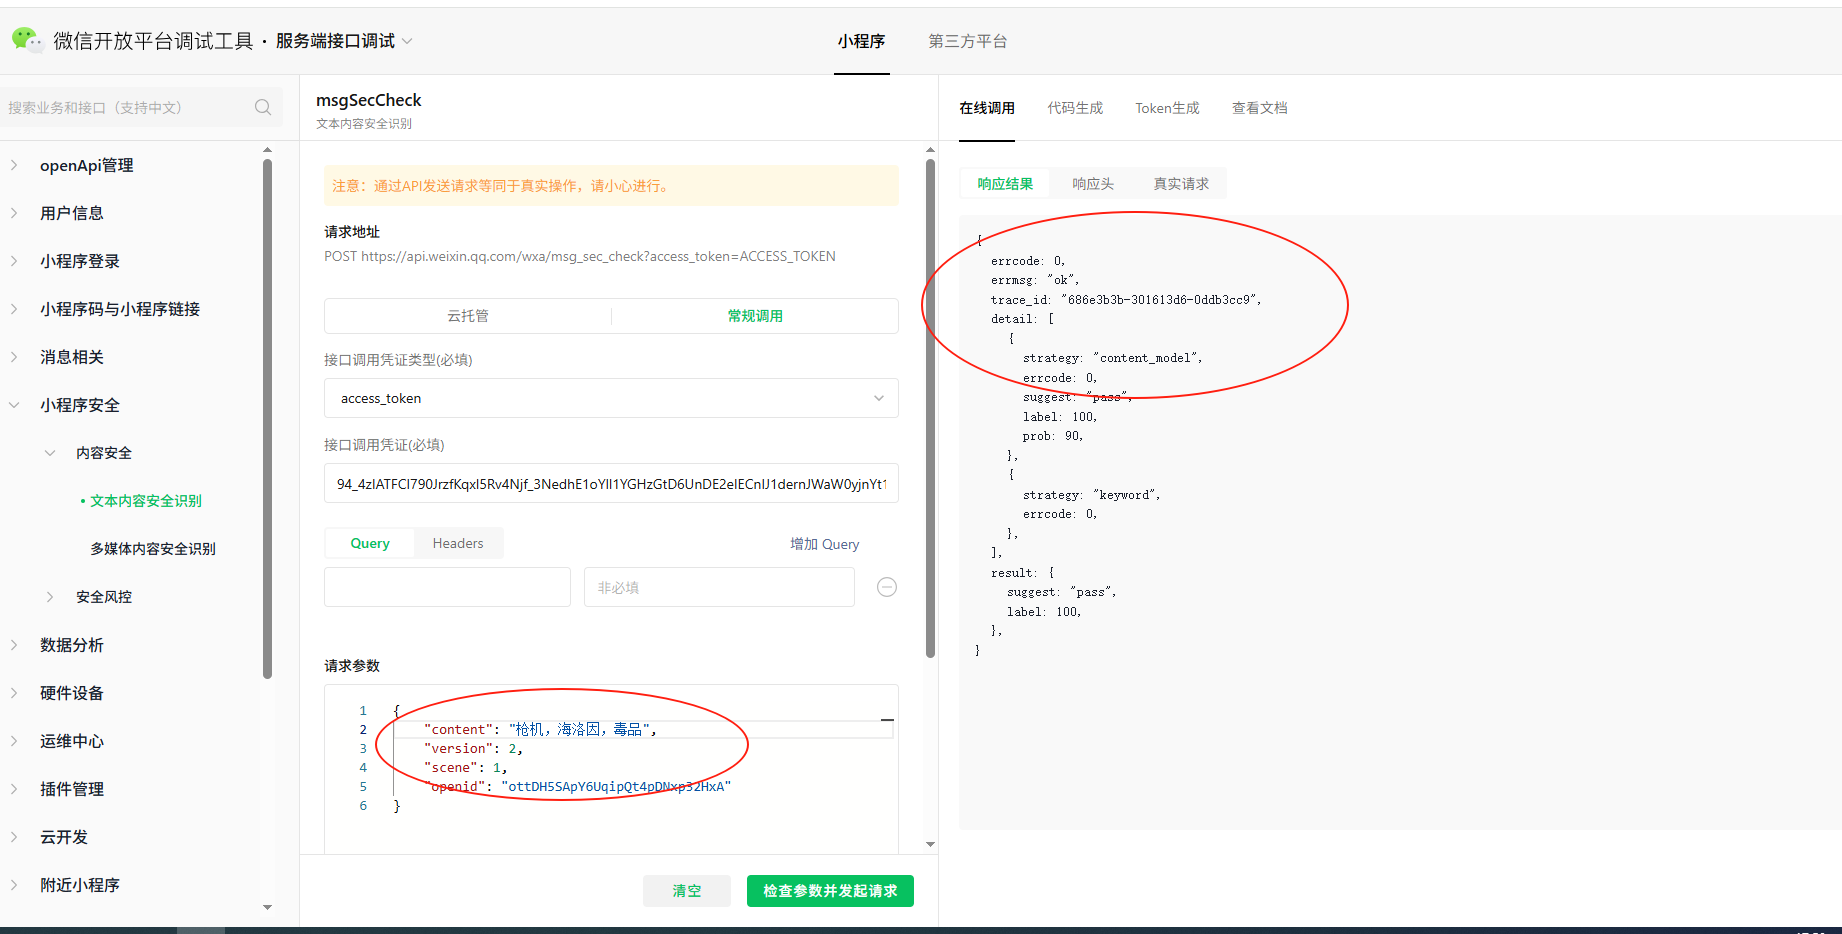Image resolution: width=1842 pixels, height=934 pixels.
Task: Remove the Query row with minus icon
Action: click(x=886, y=587)
